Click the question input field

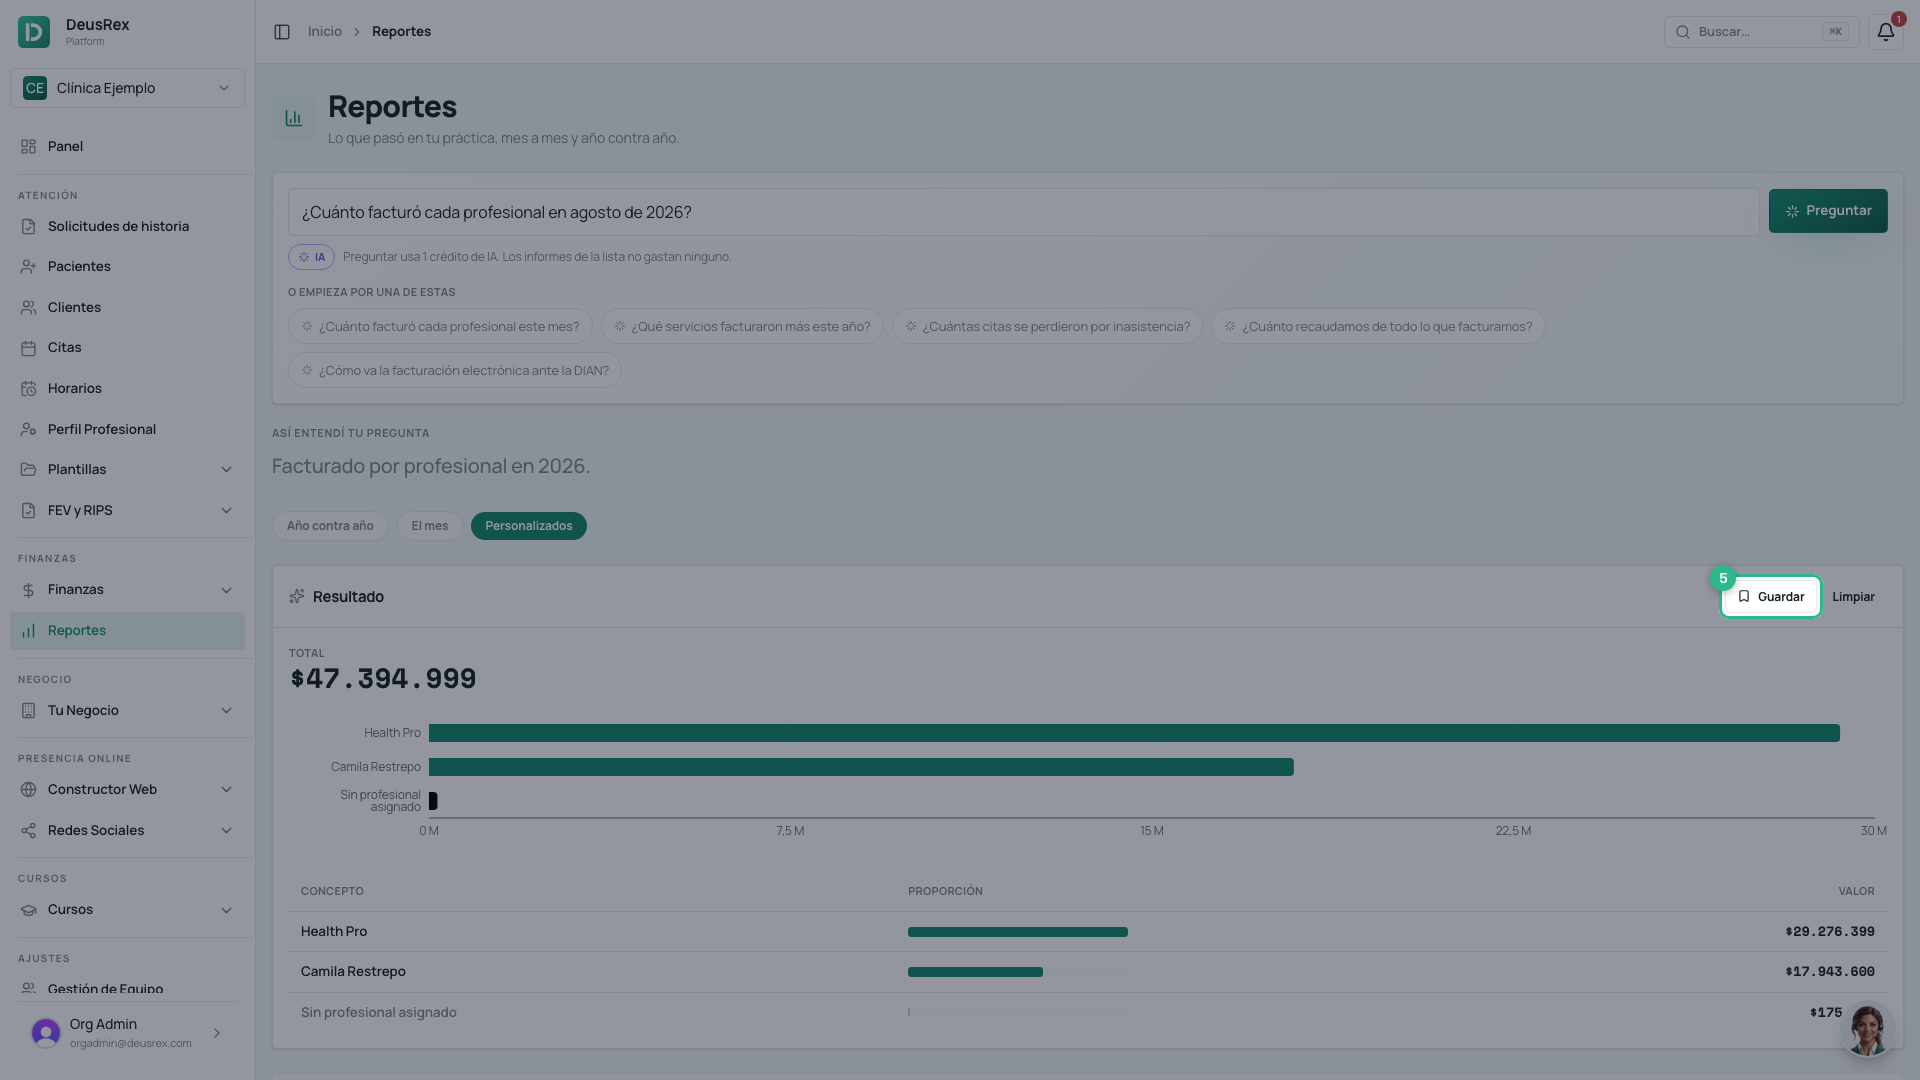pyautogui.click(x=1023, y=212)
